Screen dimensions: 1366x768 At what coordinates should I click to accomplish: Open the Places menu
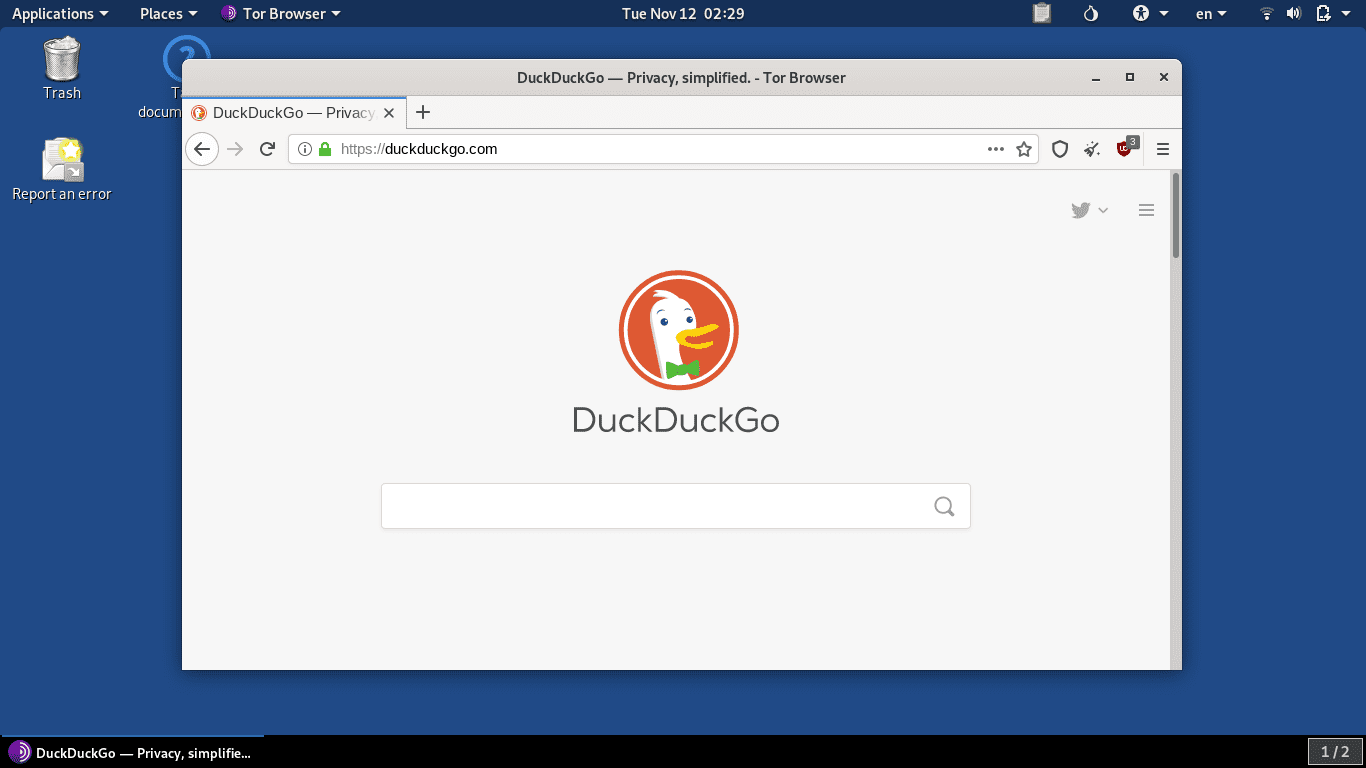(x=168, y=13)
